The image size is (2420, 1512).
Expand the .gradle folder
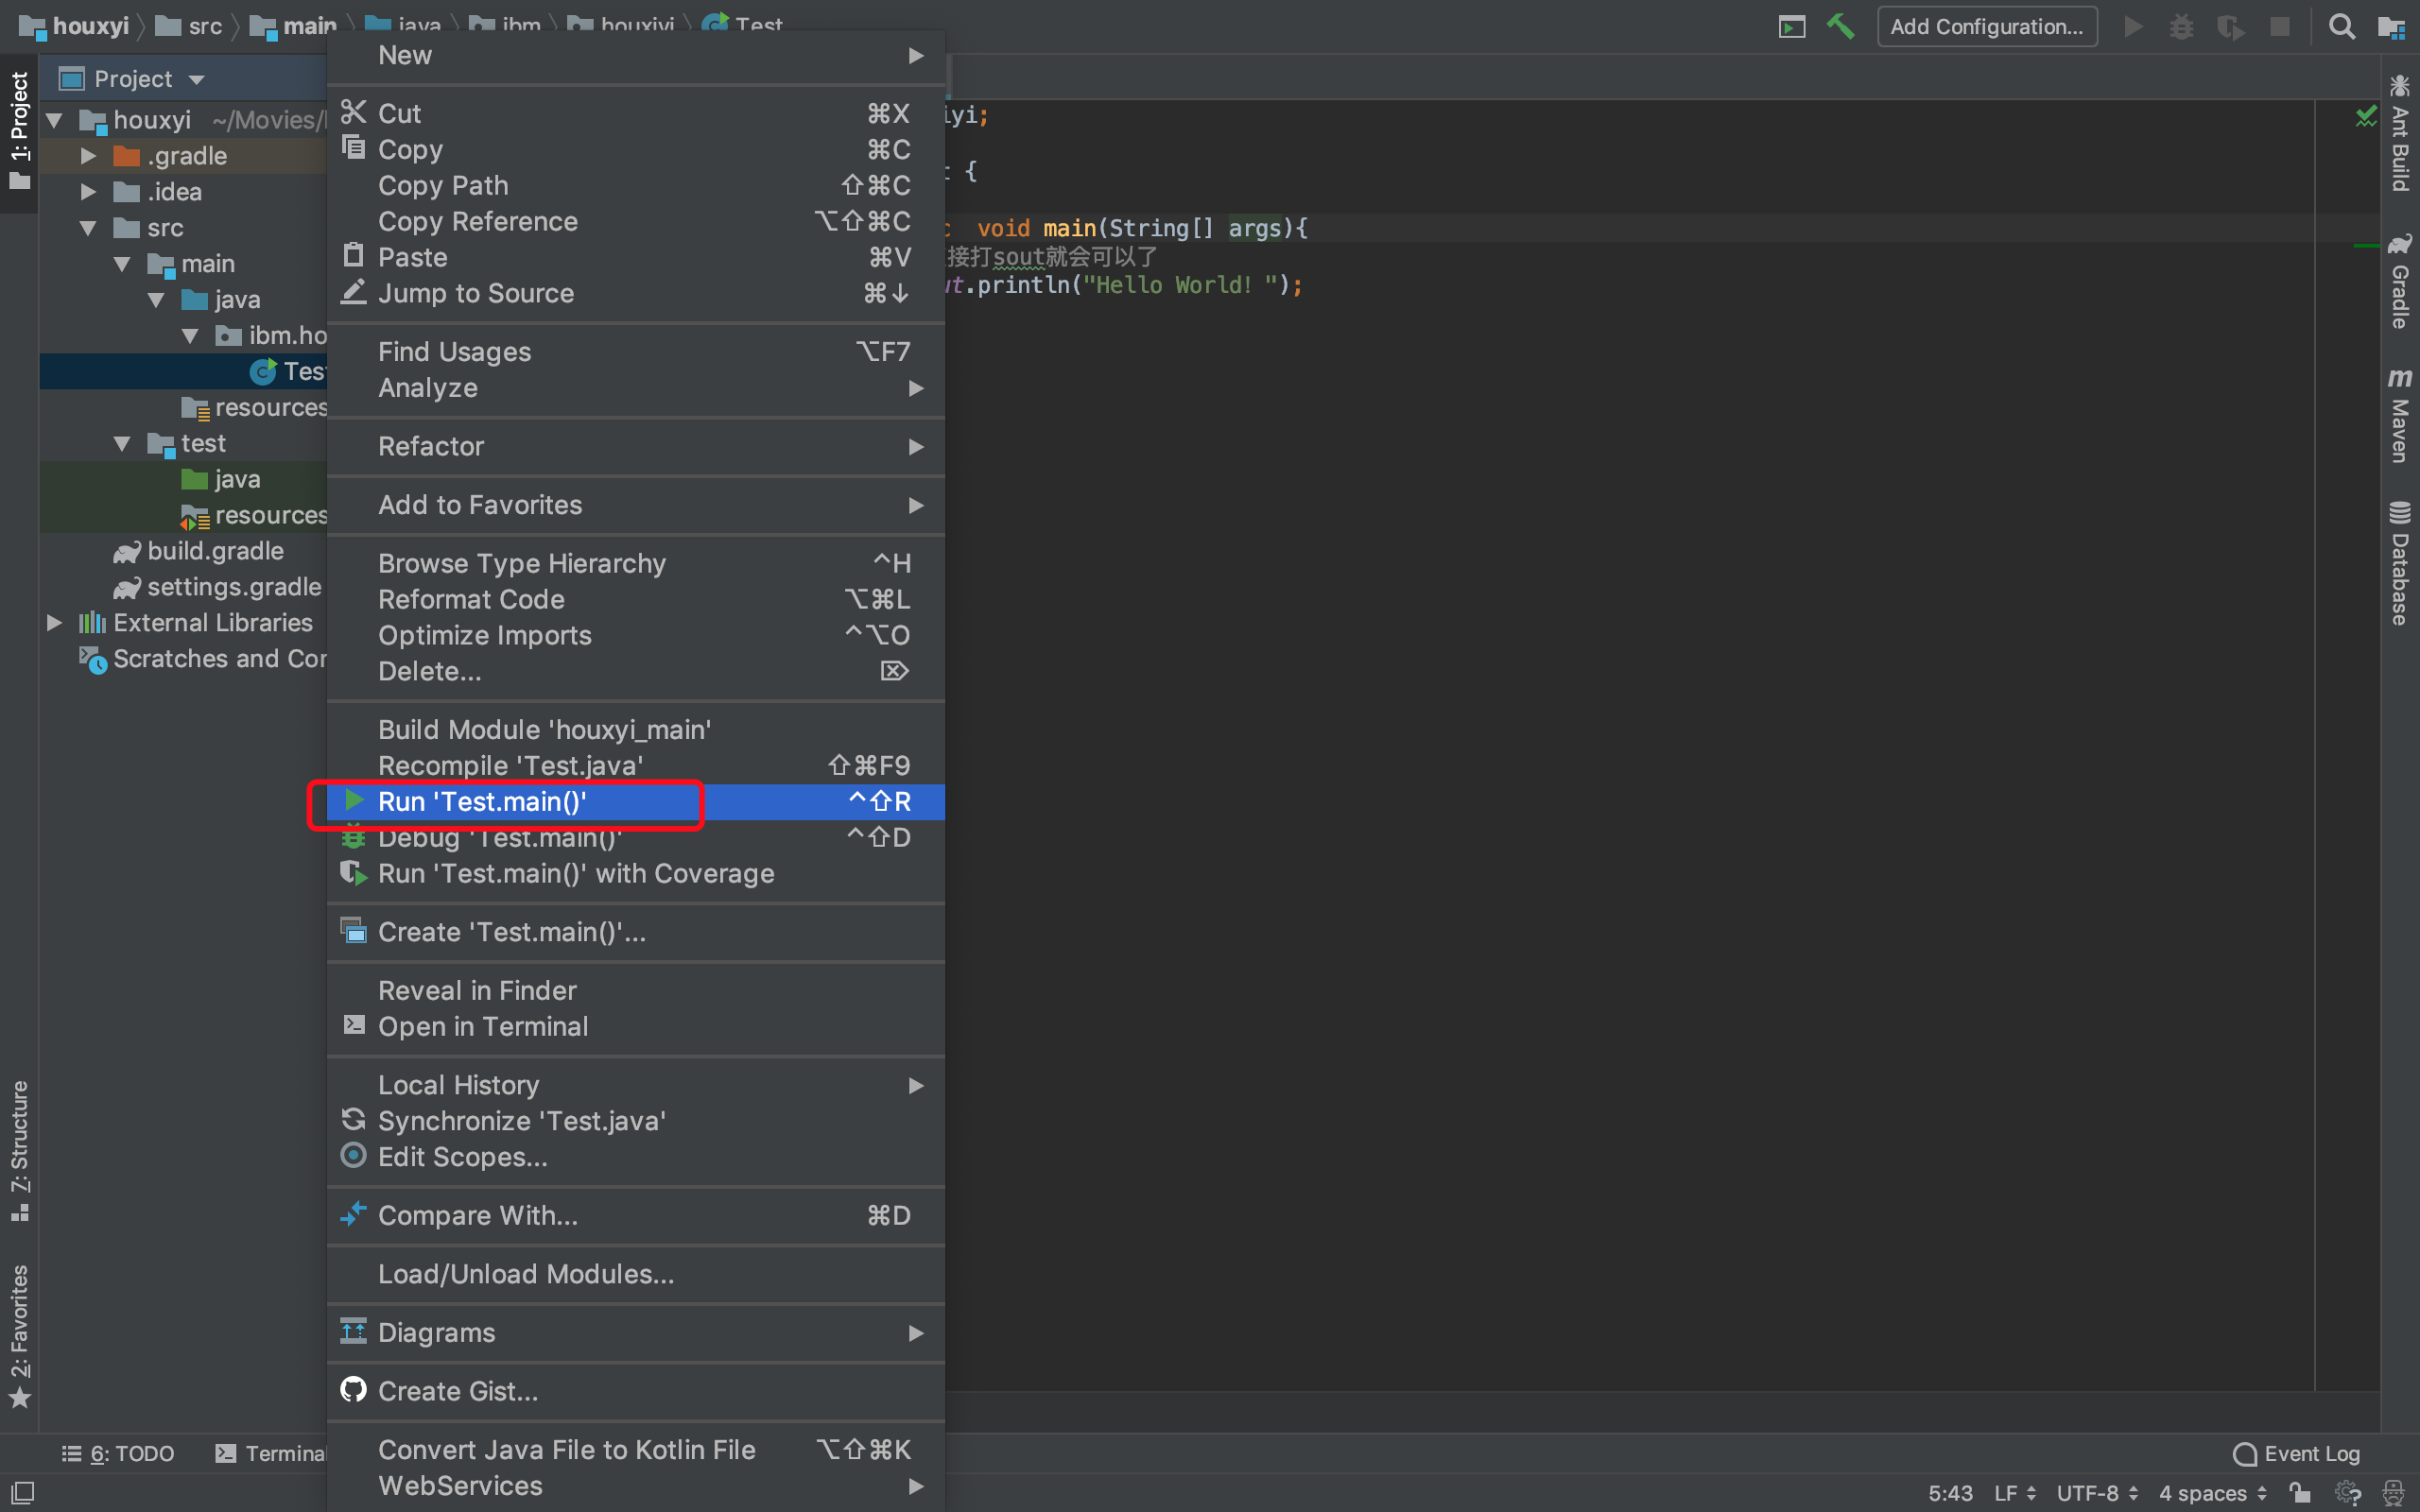(x=88, y=156)
